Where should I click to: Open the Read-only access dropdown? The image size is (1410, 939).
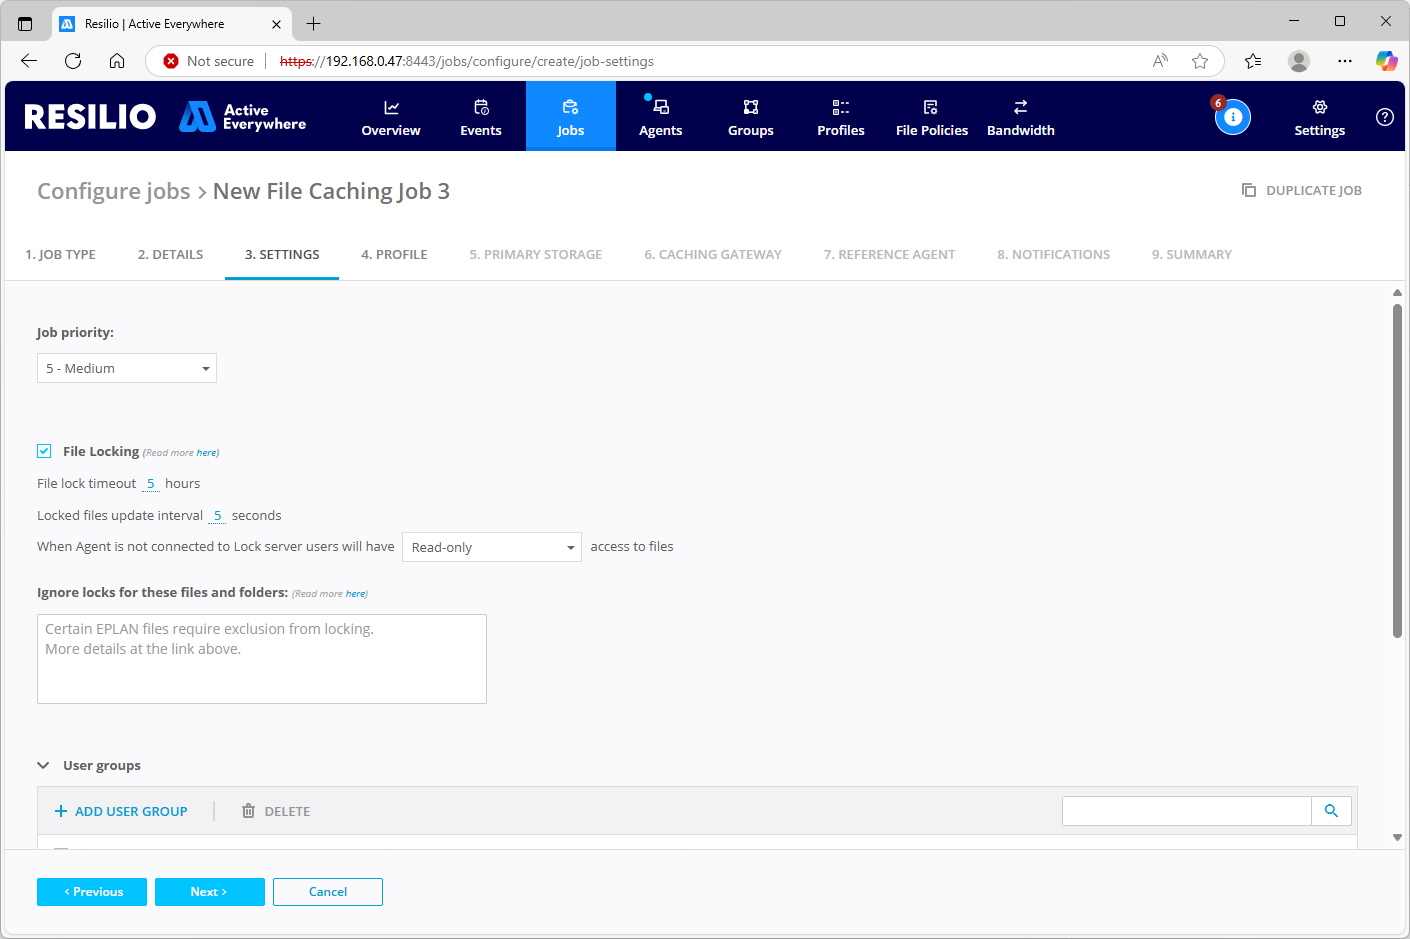pos(491,547)
